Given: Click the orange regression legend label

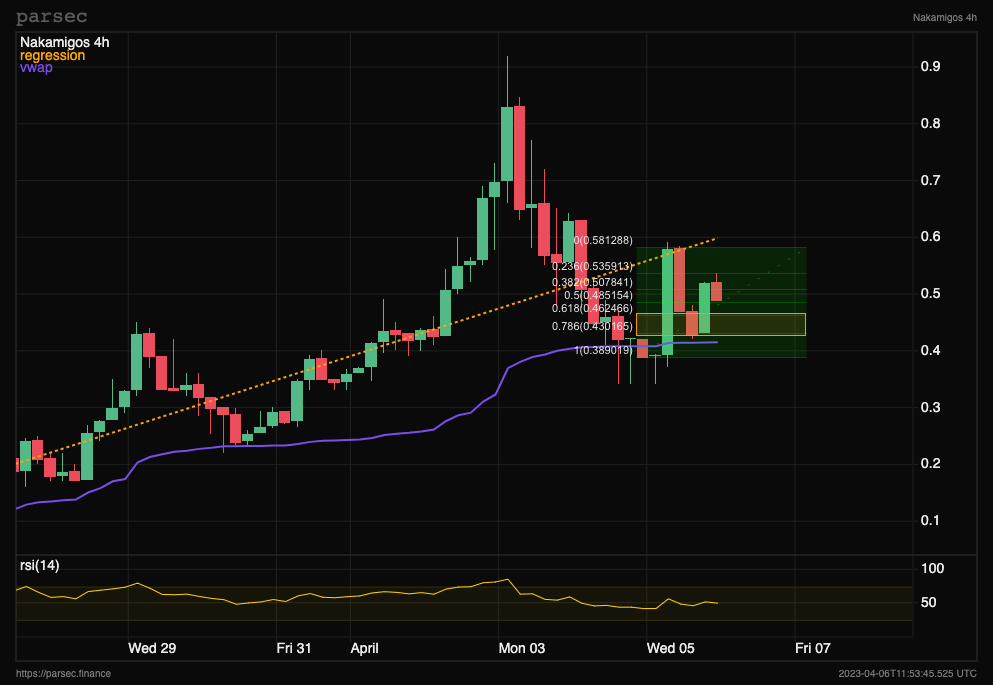Looking at the screenshot, I should (x=53, y=55).
